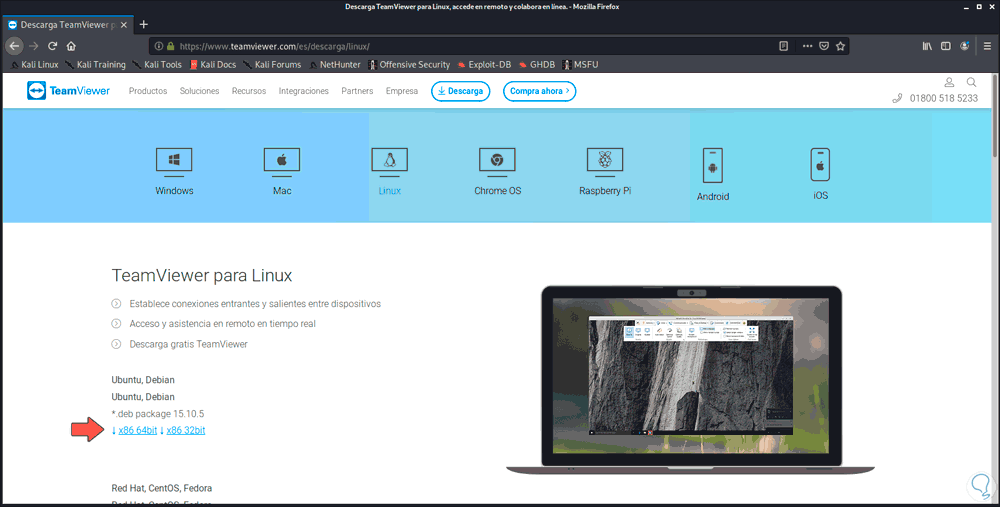Open the Kali Training bookmark

95,64
